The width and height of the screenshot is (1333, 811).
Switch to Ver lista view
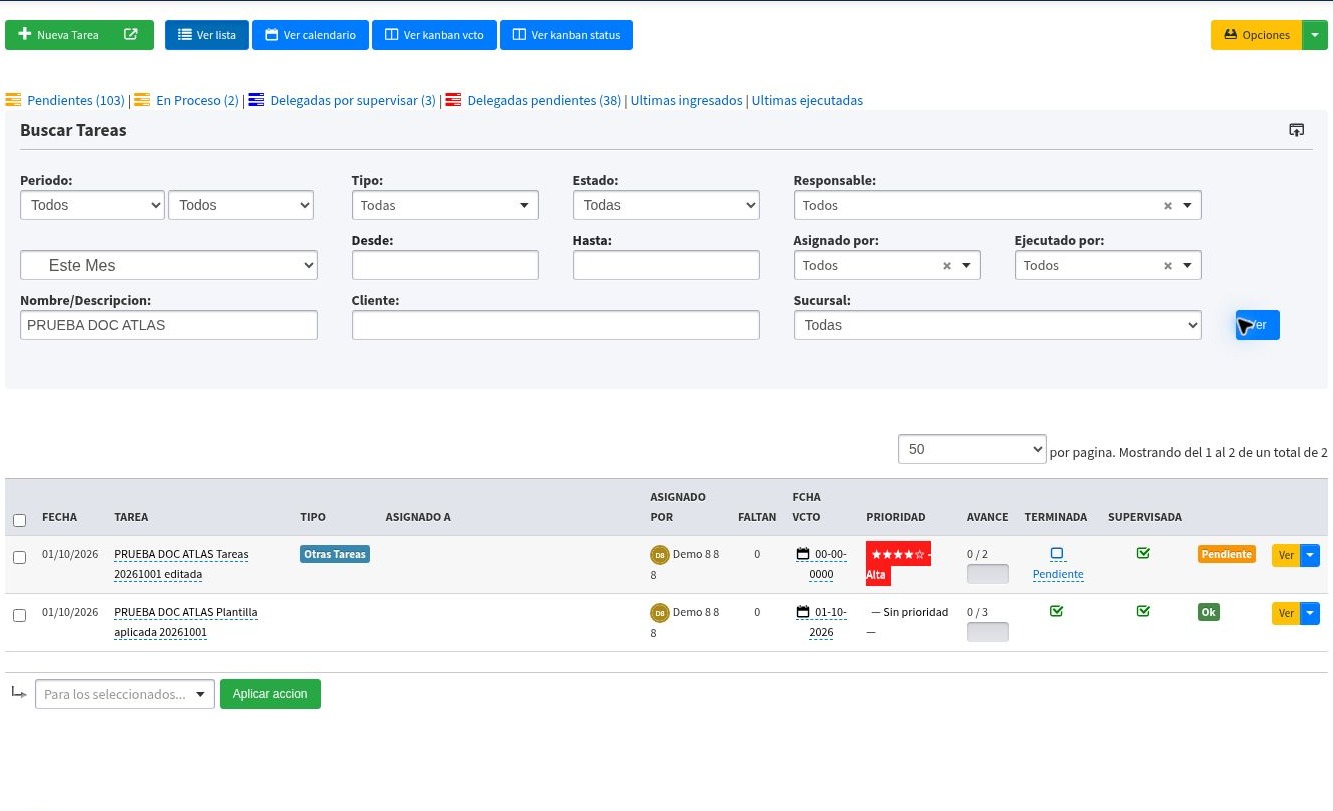[x=207, y=35]
